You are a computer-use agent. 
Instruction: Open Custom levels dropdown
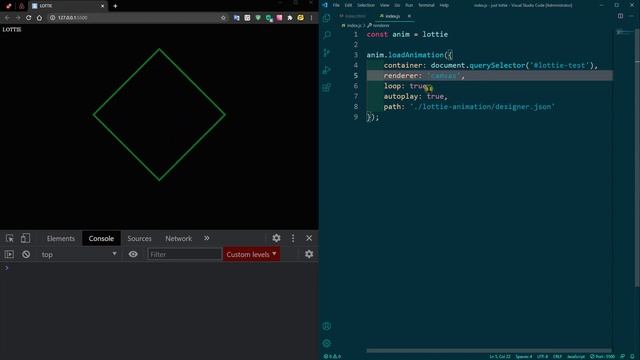tap(251, 254)
